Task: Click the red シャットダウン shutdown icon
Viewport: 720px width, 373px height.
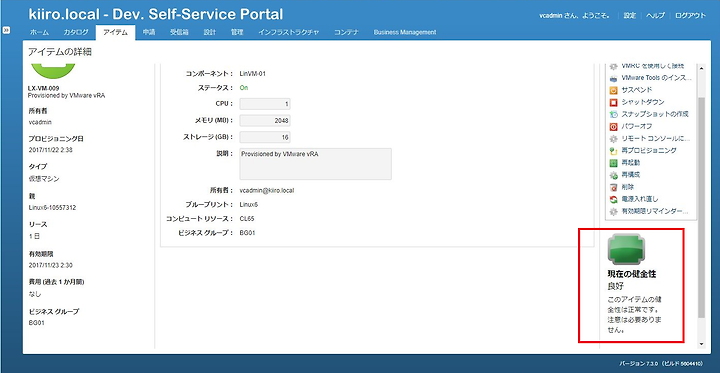Action: pos(613,102)
